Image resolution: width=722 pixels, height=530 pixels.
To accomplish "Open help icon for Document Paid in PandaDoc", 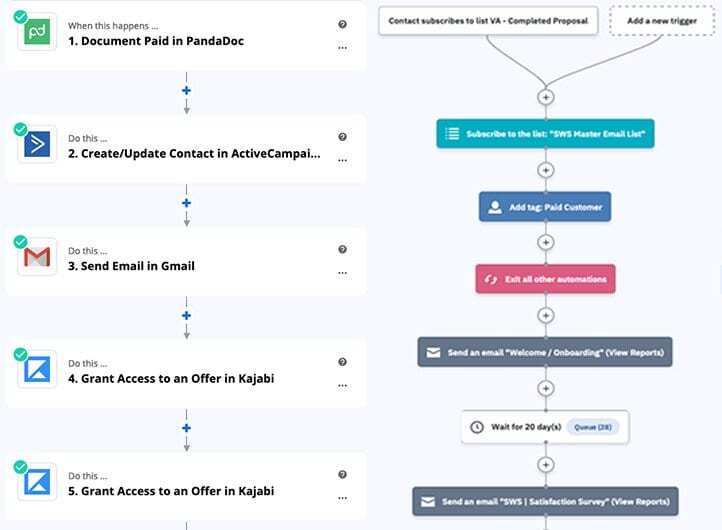I will click(342, 24).
